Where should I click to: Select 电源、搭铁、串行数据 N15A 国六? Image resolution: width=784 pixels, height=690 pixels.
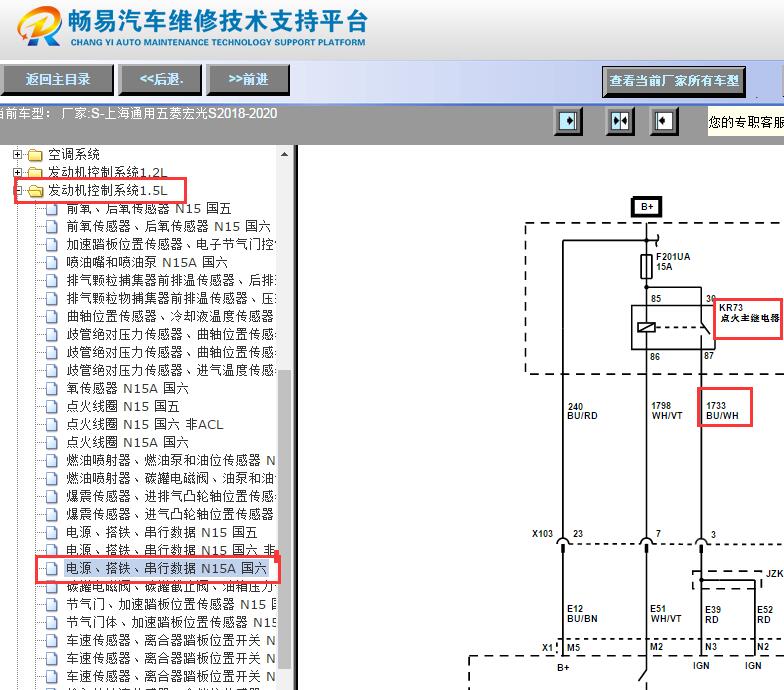point(166,568)
